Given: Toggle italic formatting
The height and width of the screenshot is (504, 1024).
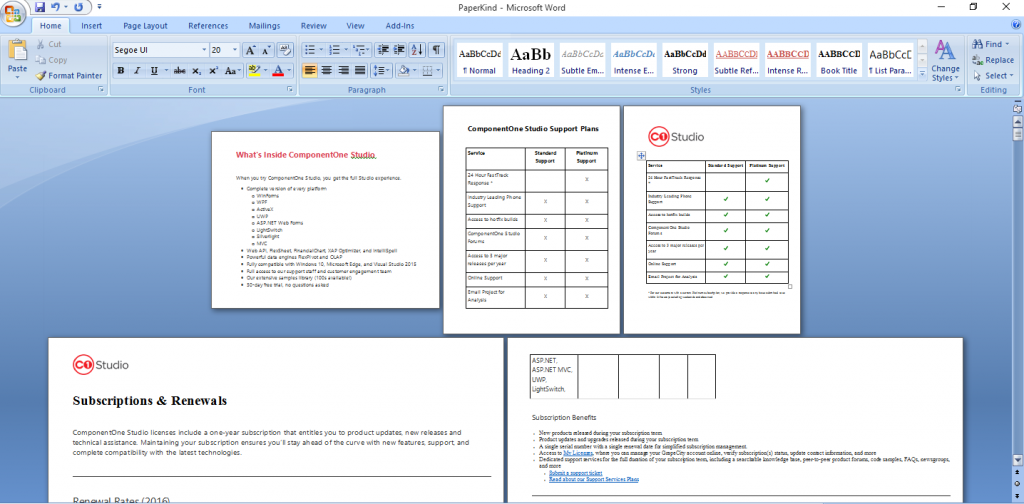Looking at the screenshot, I should coord(137,71).
